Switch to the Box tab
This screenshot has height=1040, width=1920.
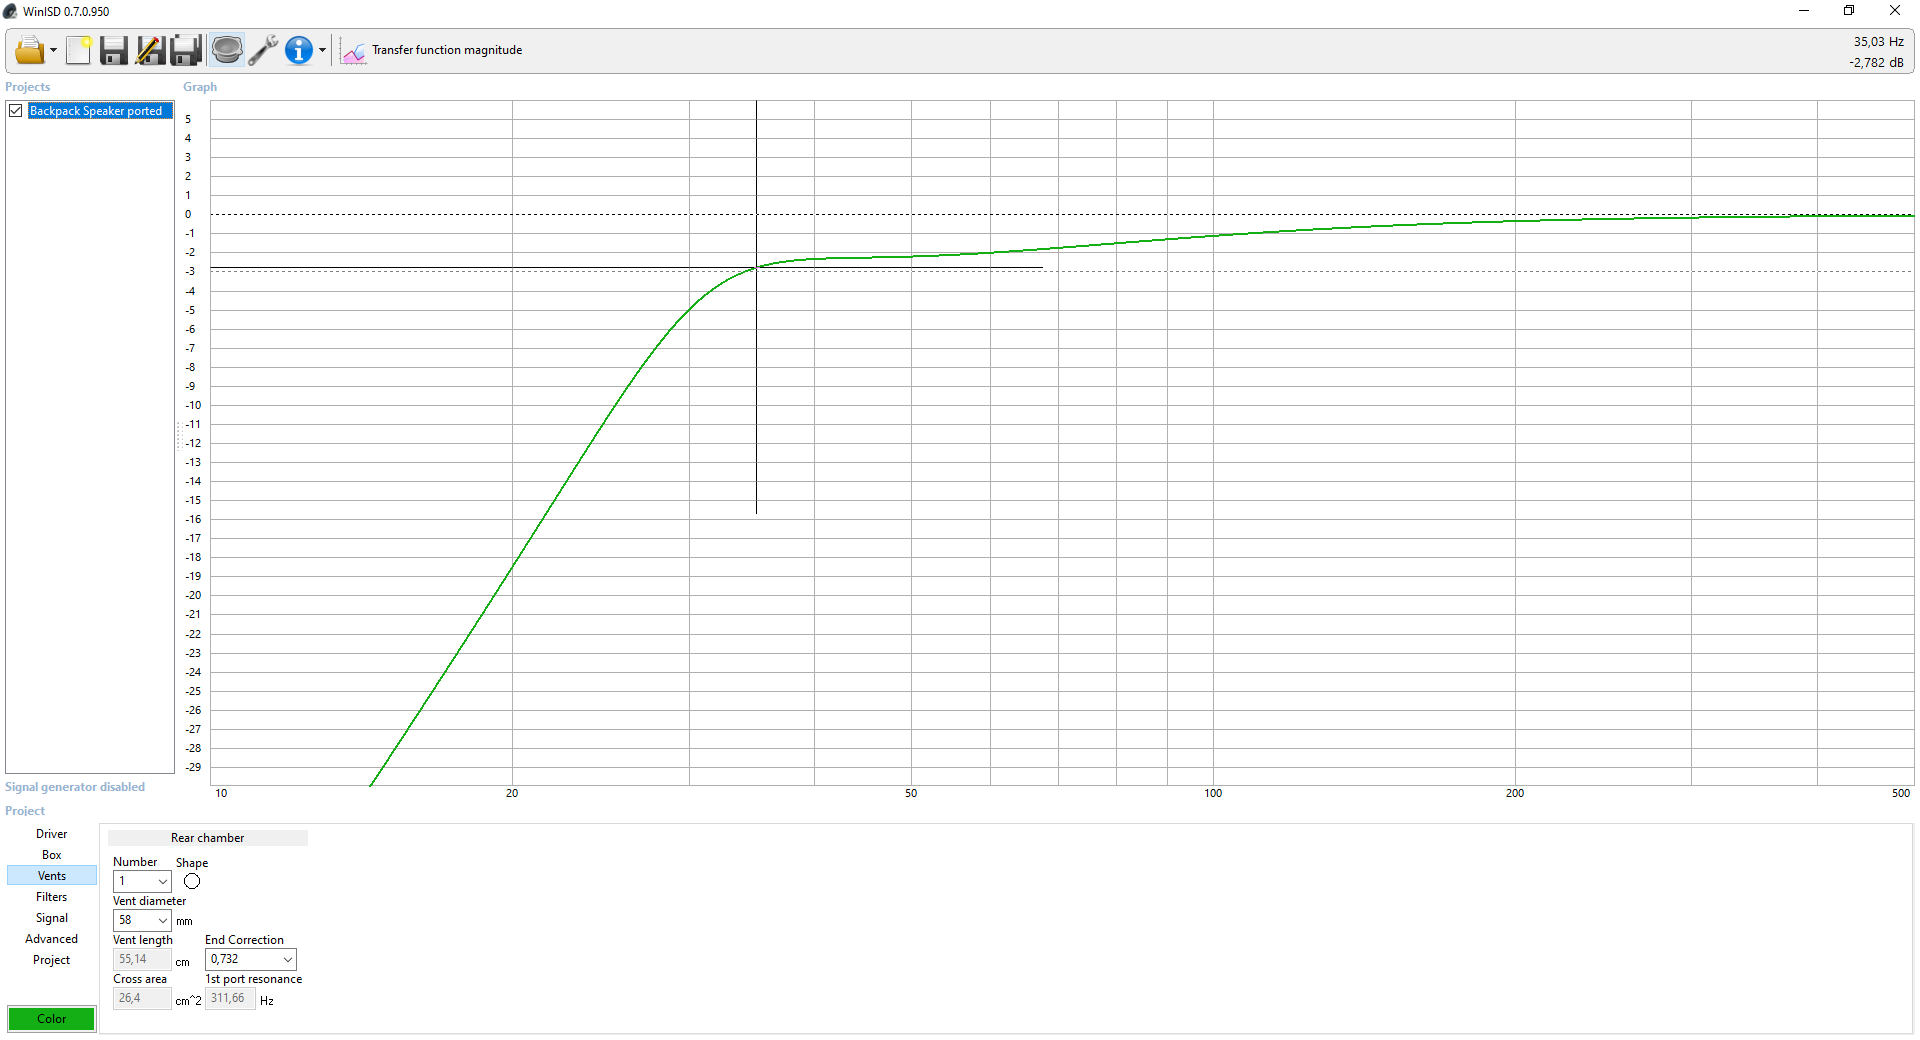click(52, 855)
